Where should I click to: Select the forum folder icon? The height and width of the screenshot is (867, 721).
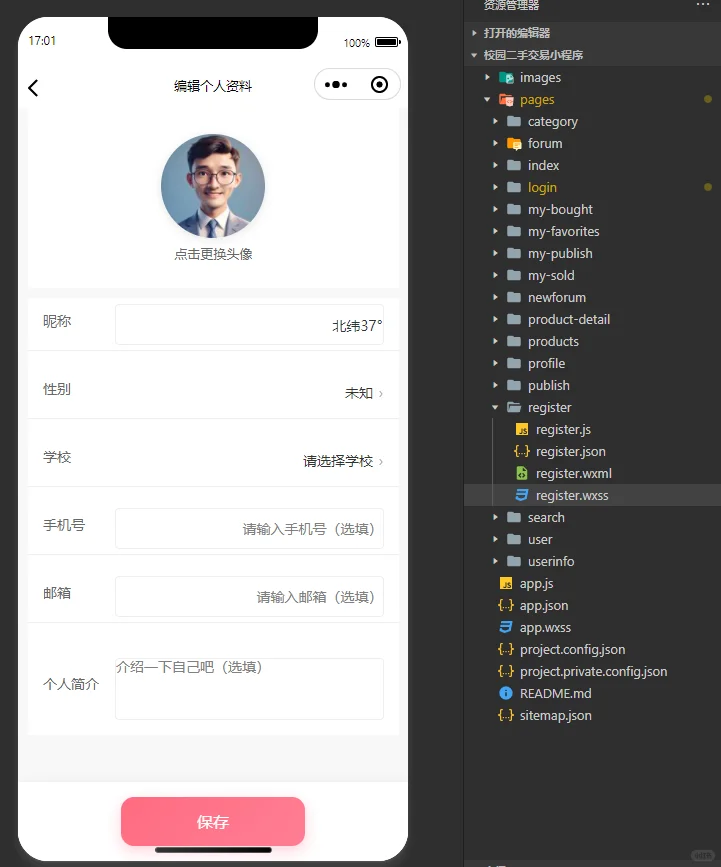click(514, 144)
